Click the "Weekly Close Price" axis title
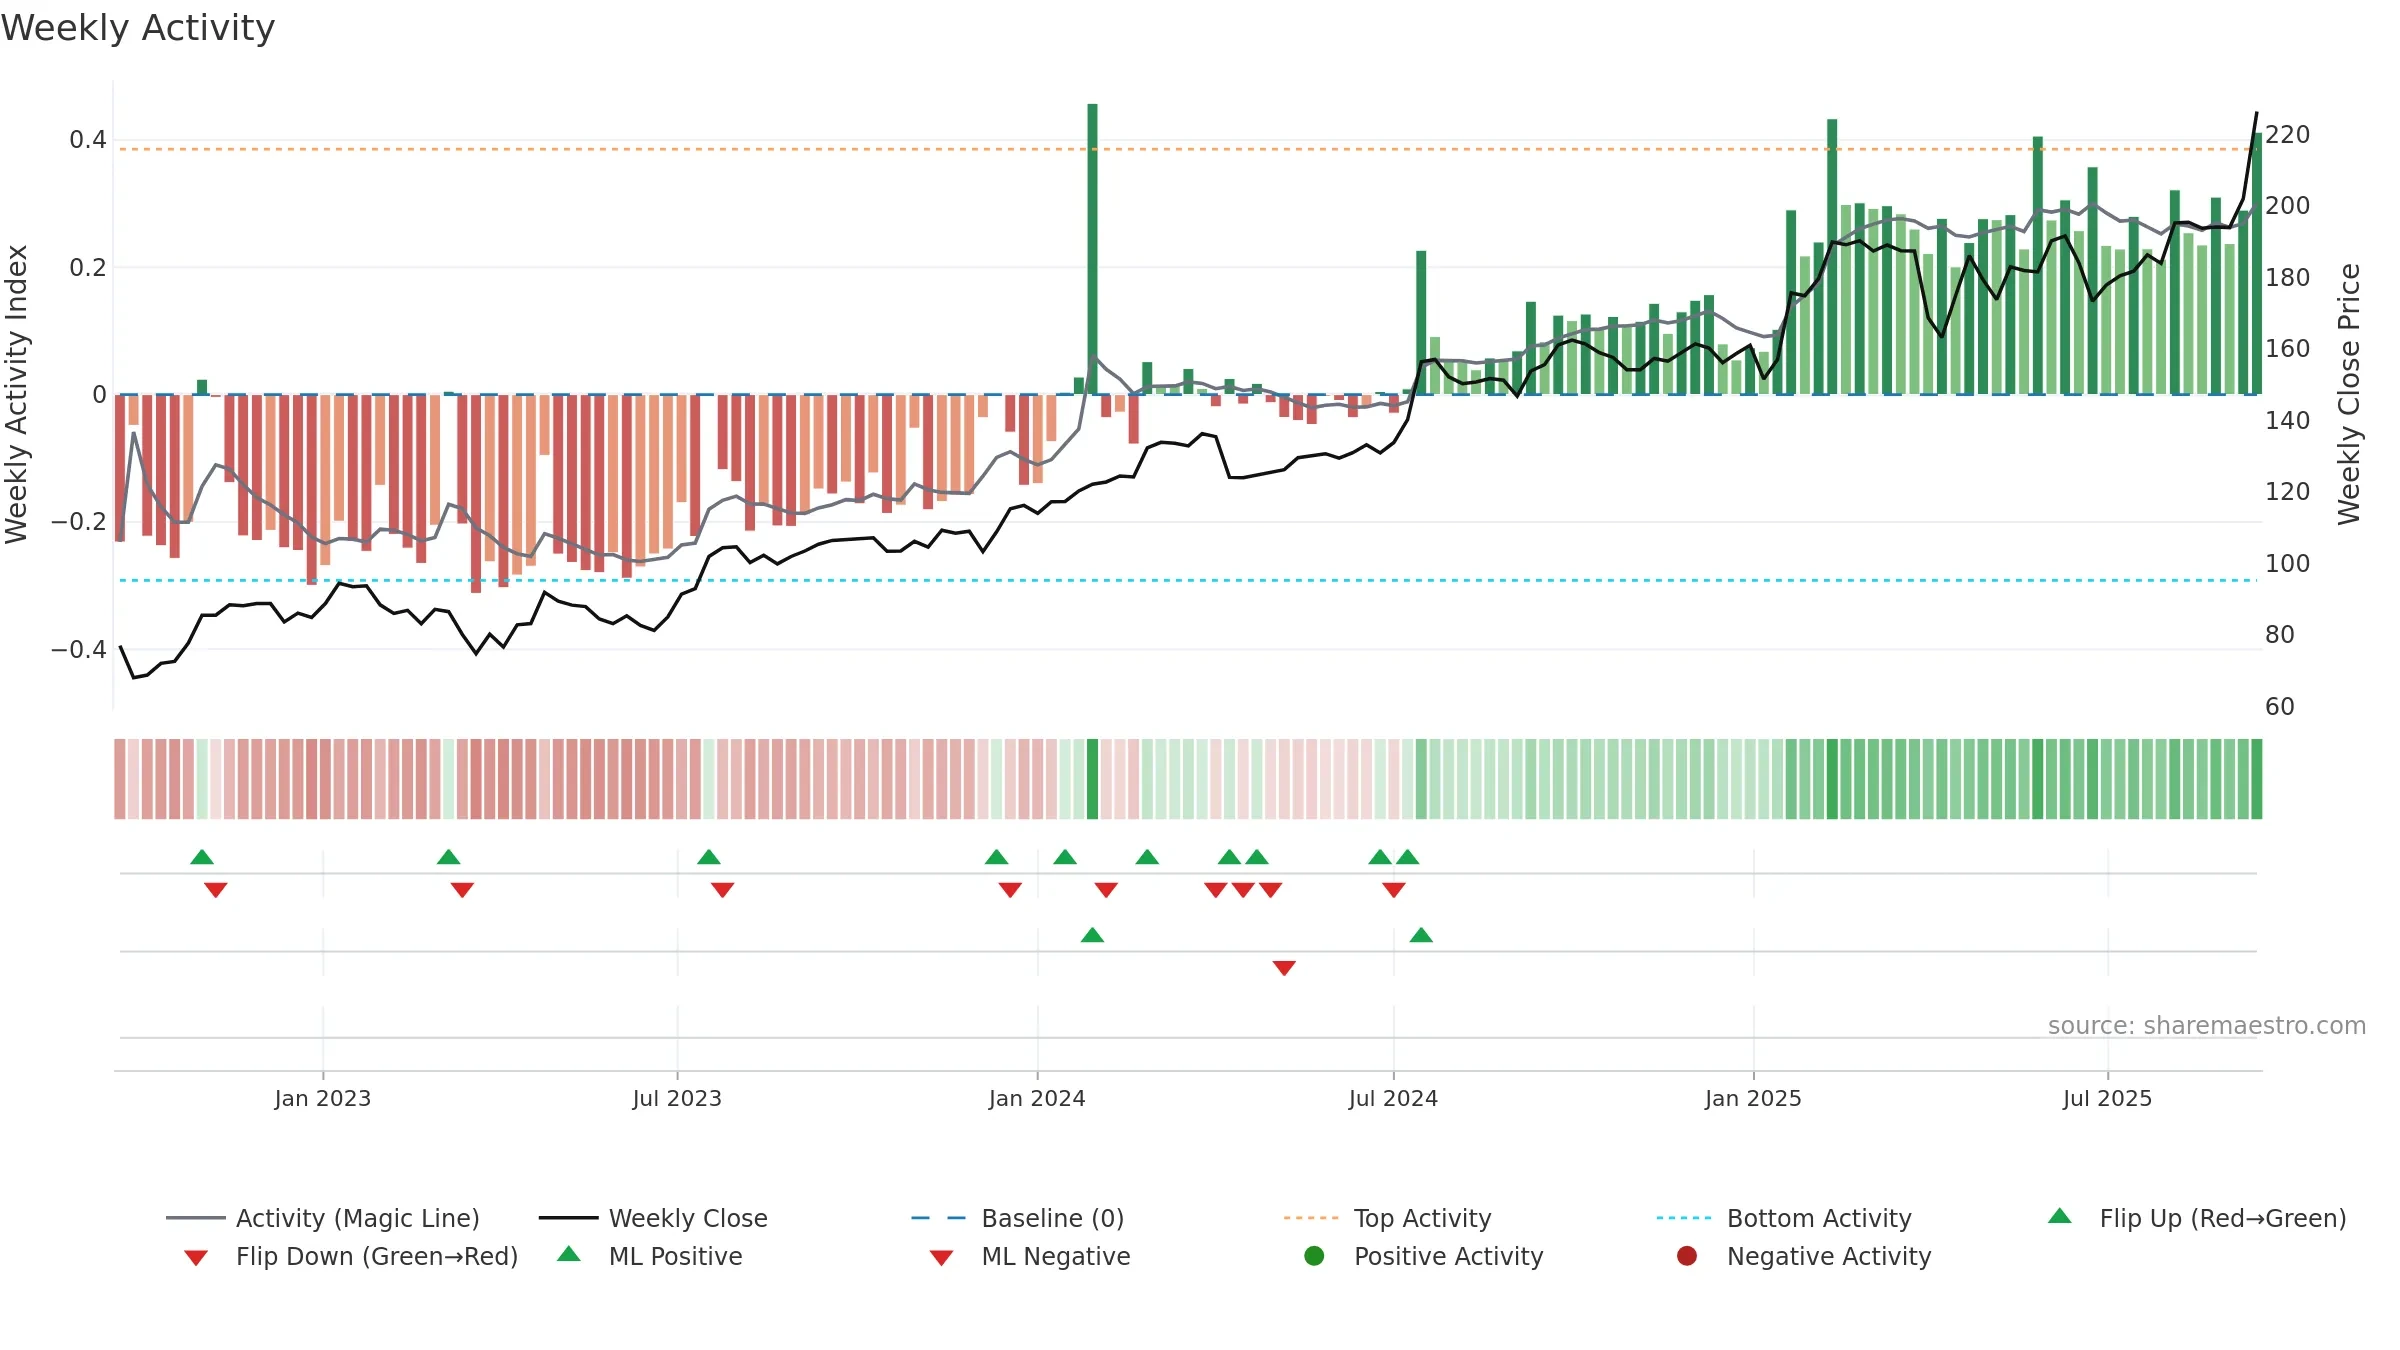 [2349, 394]
